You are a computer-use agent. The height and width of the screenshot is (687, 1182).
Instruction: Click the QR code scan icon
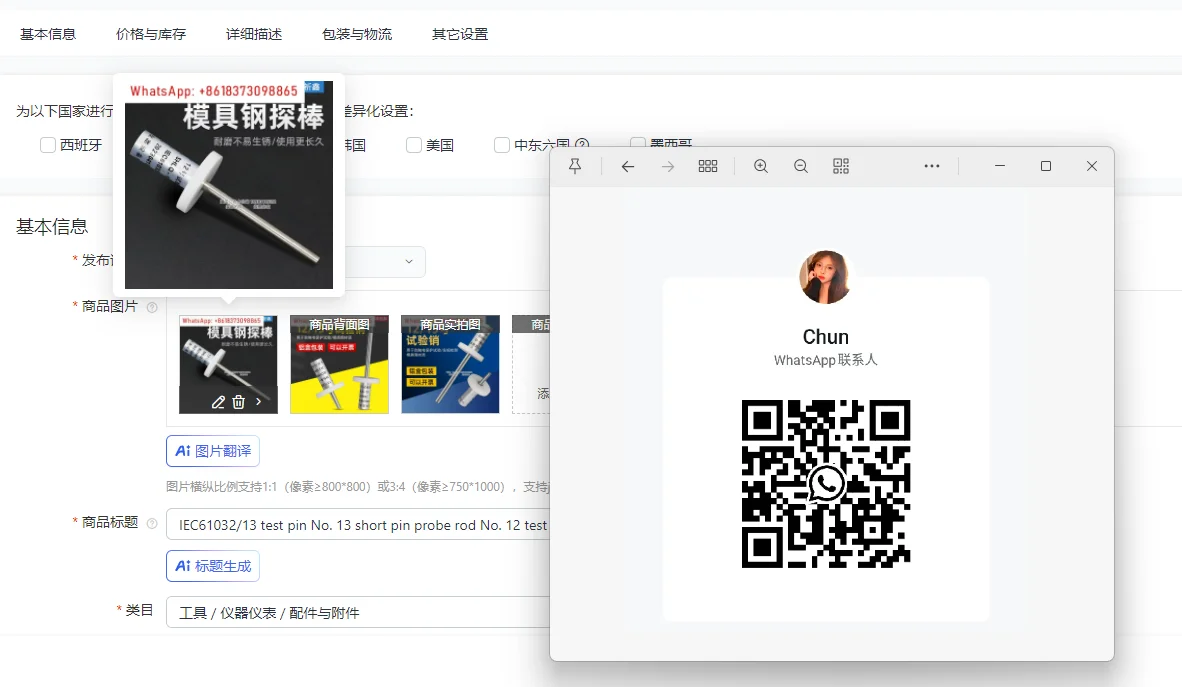tap(841, 167)
